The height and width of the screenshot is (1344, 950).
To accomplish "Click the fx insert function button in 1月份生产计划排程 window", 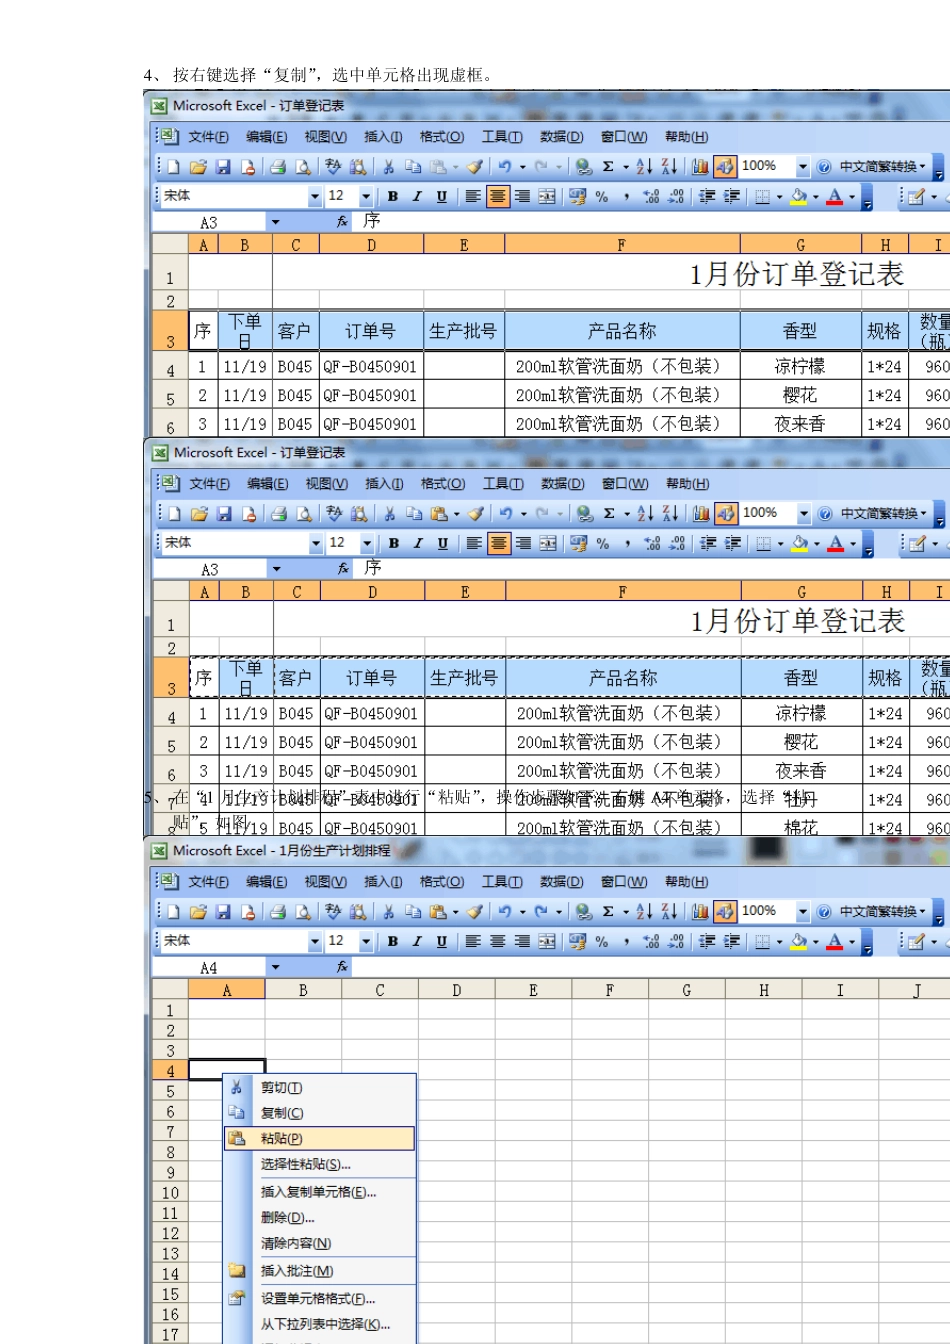I will pos(342,967).
